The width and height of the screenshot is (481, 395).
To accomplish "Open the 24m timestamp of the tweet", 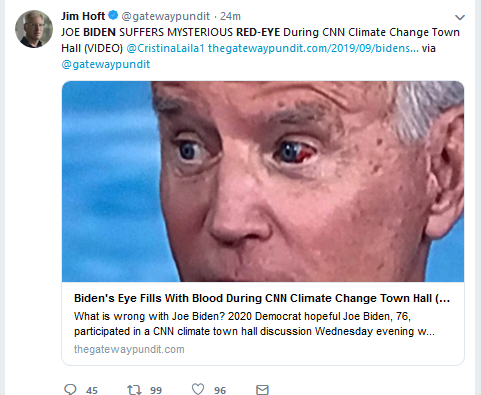I will click(x=230, y=16).
